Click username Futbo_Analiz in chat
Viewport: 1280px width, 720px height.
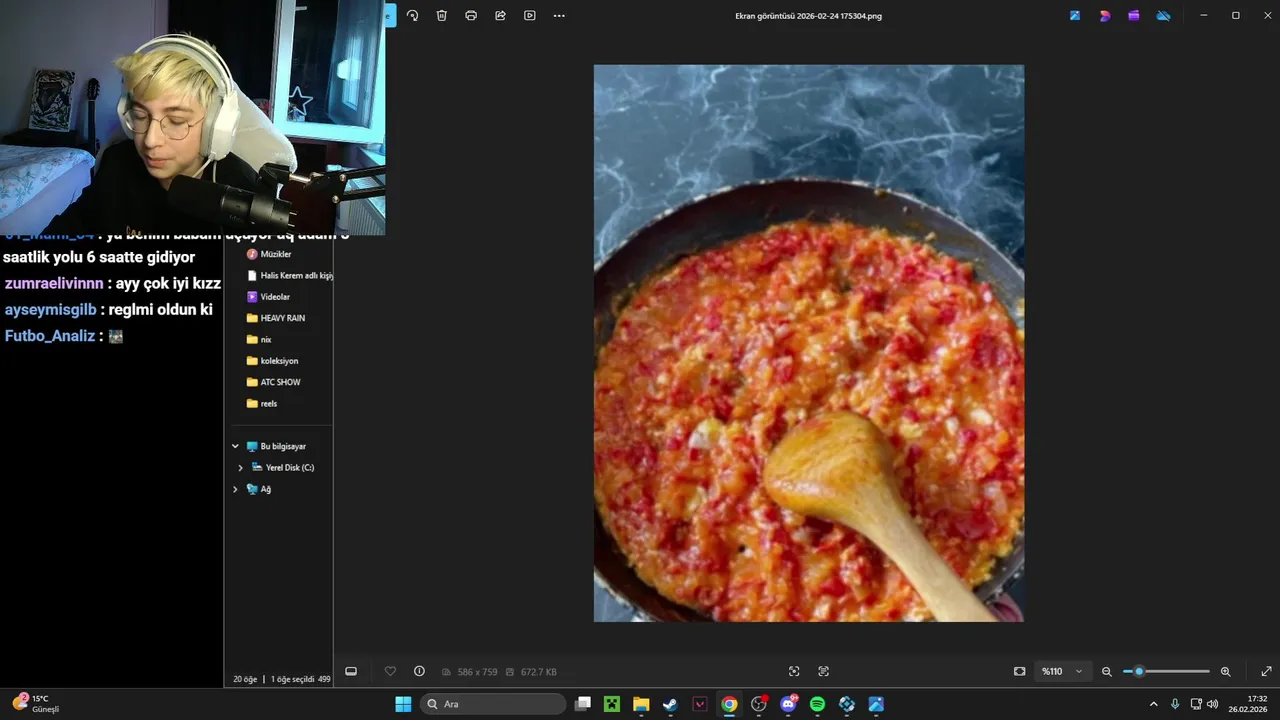pos(50,336)
